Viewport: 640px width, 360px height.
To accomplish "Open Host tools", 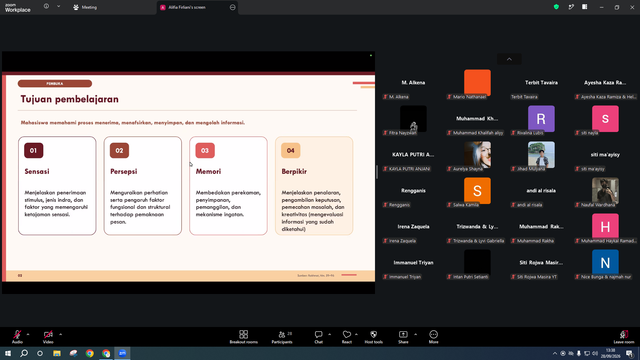I will coord(373,337).
